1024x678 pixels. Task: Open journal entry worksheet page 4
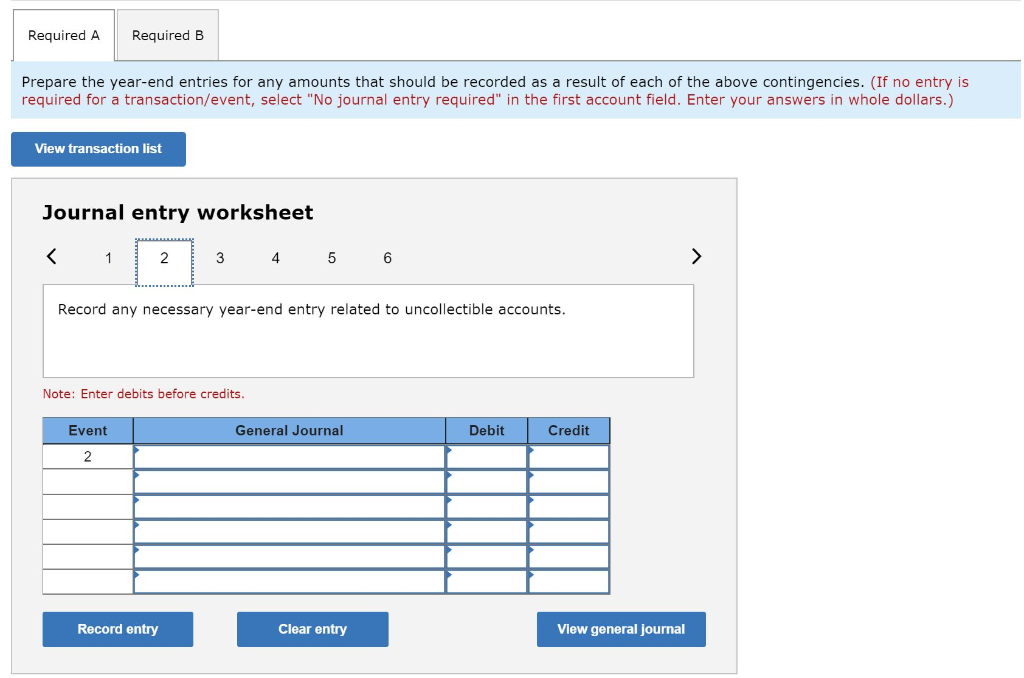tap(276, 258)
